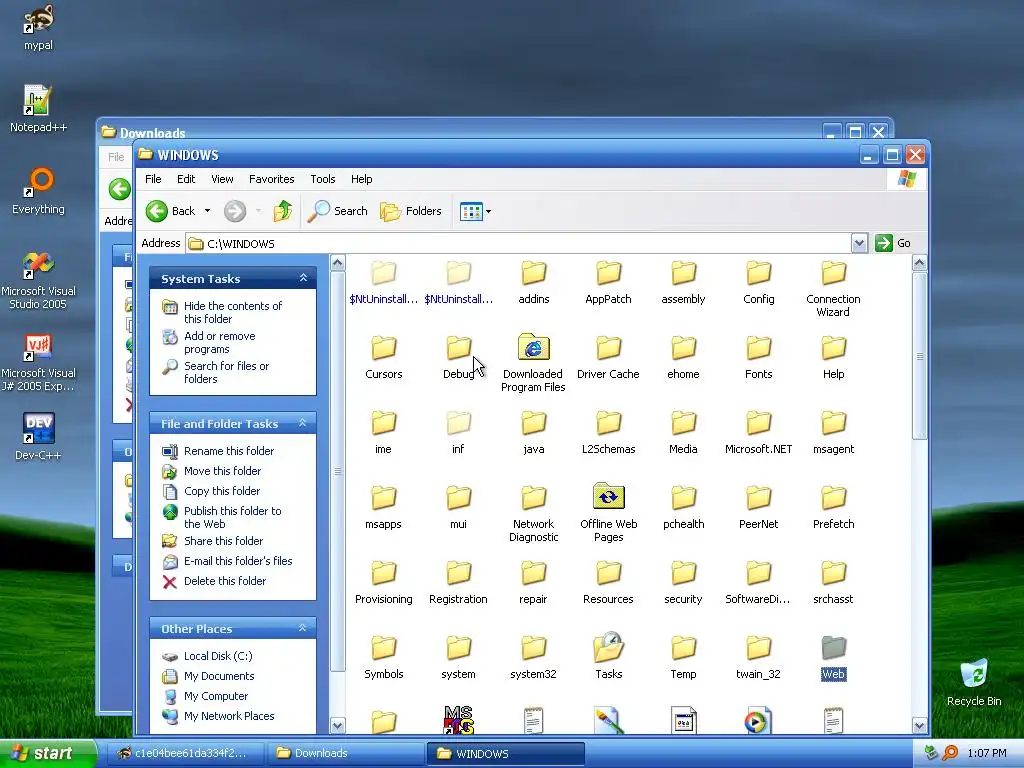Open the Search toolbar button
The width and height of the screenshot is (1024, 768).
coord(338,211)
